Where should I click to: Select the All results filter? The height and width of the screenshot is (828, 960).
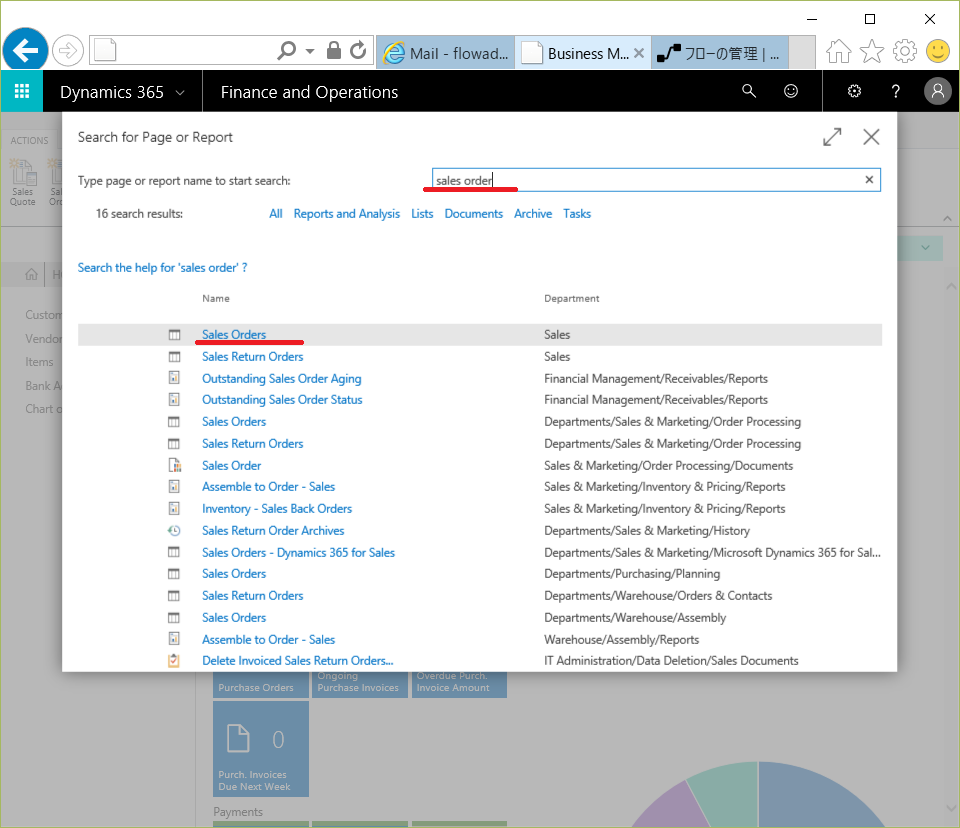coord(276,214)
